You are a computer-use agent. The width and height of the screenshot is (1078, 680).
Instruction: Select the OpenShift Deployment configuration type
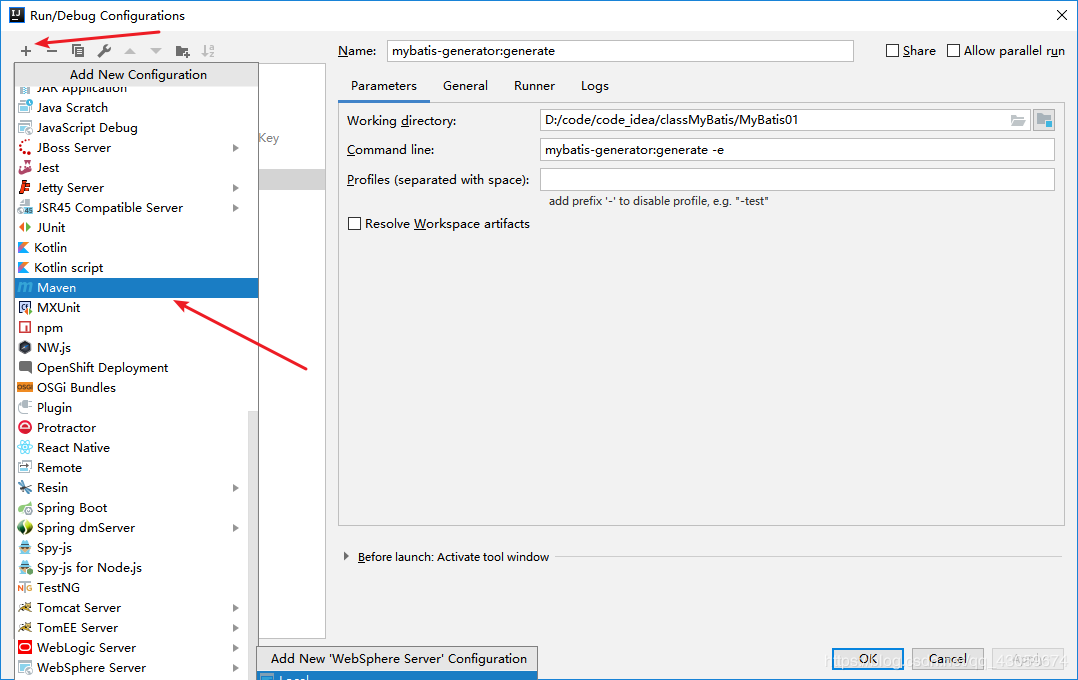pos(136,367)
